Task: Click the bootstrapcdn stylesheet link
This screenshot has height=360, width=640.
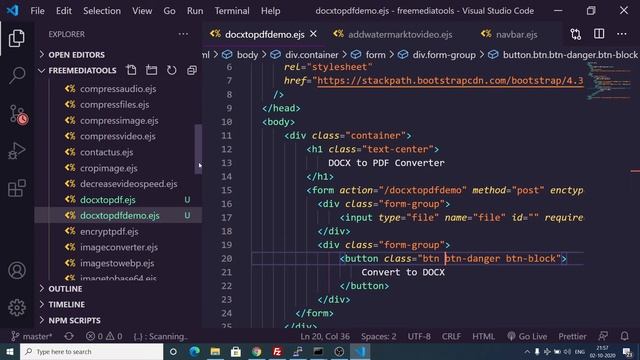Action: (450, 81)
